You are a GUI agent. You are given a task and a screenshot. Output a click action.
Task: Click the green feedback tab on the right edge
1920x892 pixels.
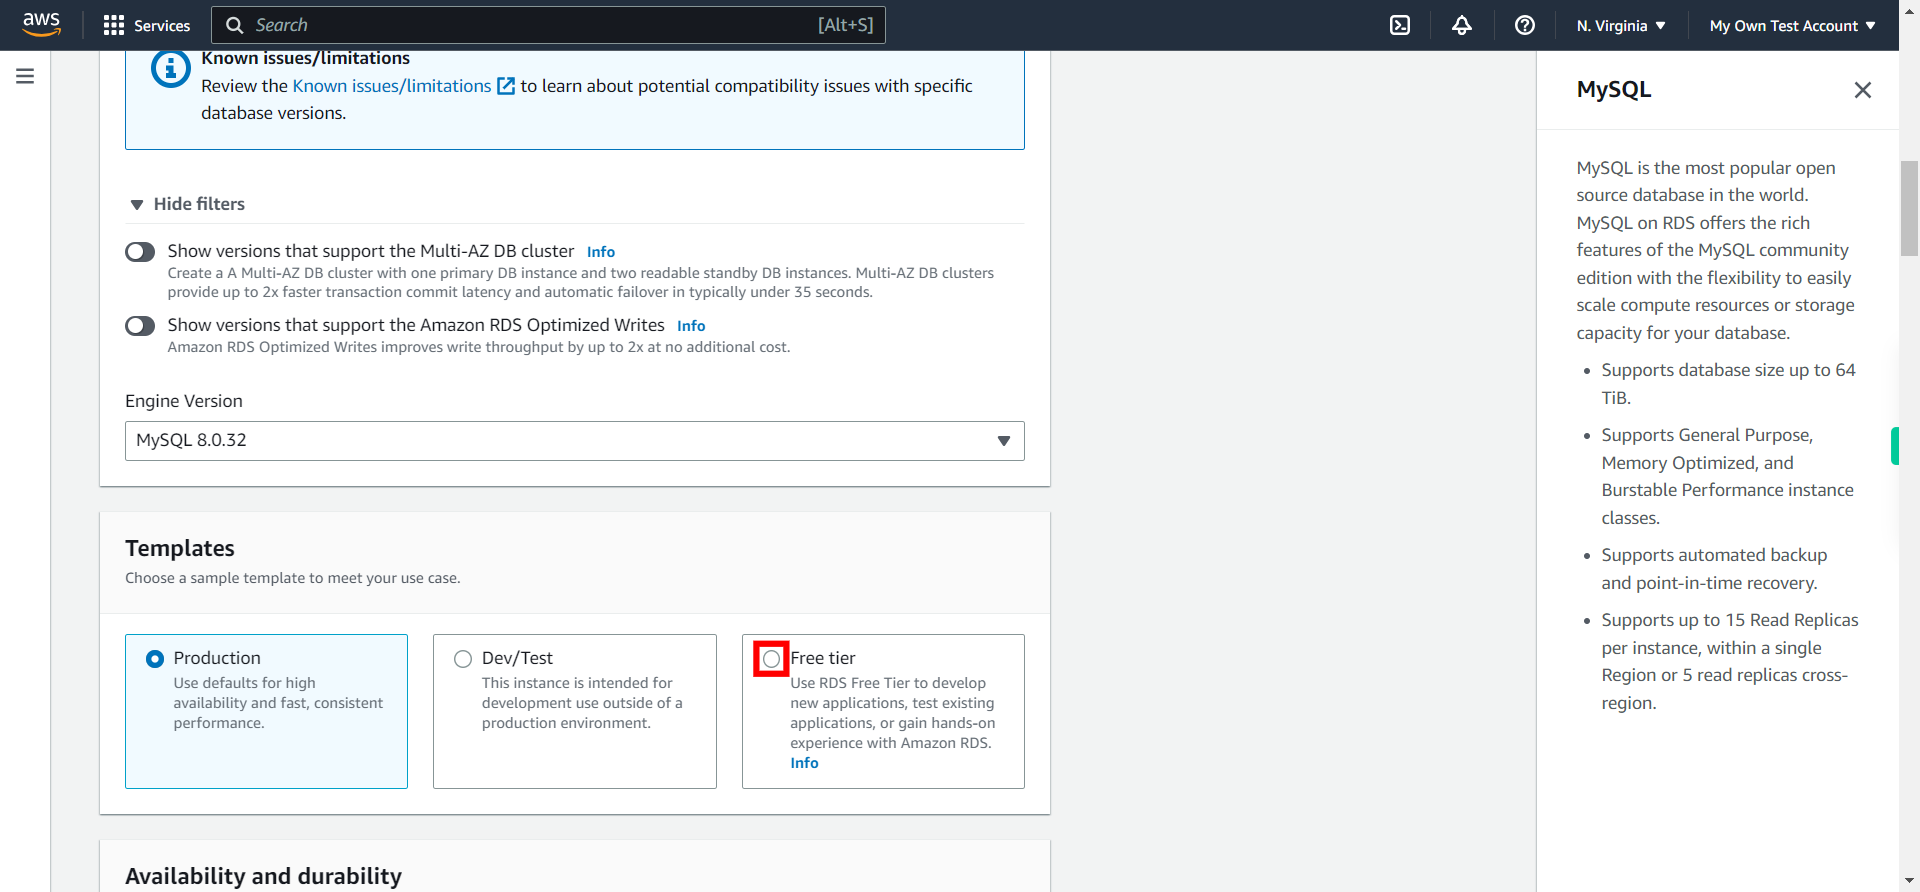tap(1895, 446)
